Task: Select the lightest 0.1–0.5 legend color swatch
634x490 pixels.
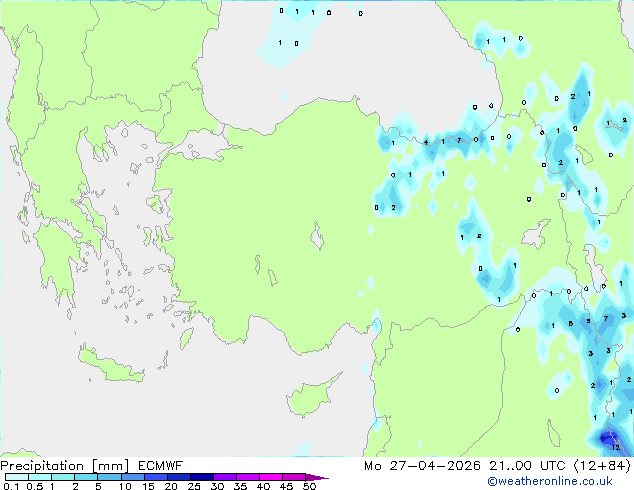Action: pos(17,477)
